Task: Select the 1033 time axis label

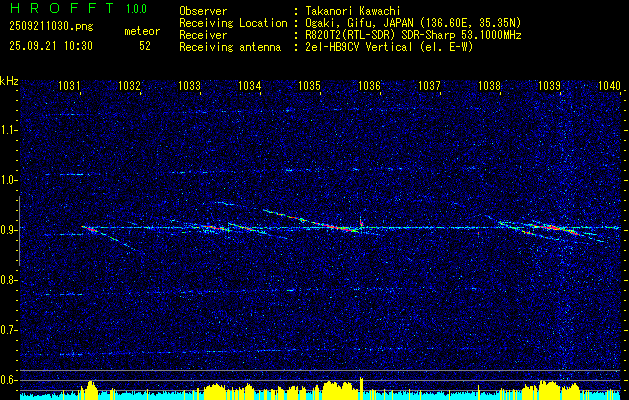Action: (189, 86)
